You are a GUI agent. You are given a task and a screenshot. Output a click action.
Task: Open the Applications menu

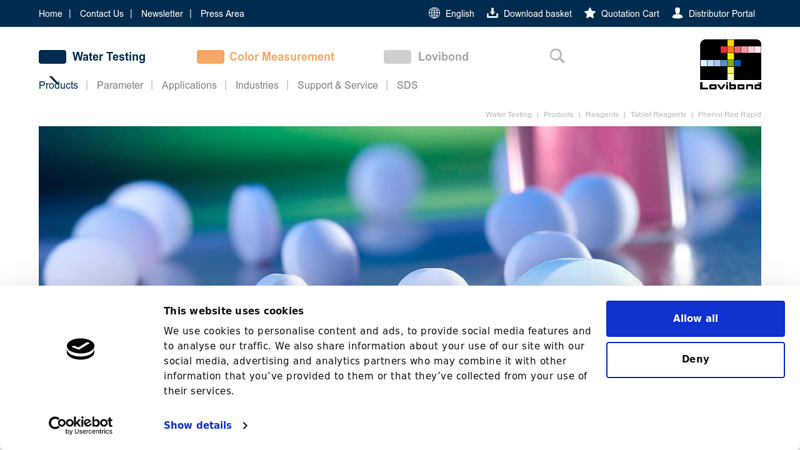pyautogui.click(x=189, y=86)
